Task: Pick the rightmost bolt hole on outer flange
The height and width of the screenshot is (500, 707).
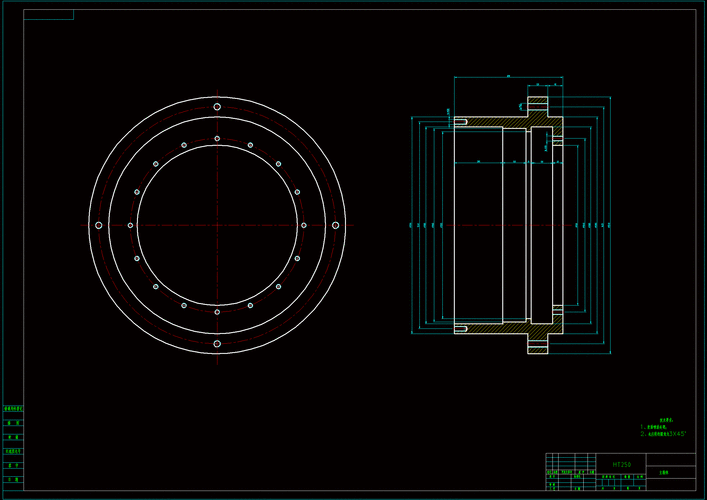Action: click(x=336, y=226)
